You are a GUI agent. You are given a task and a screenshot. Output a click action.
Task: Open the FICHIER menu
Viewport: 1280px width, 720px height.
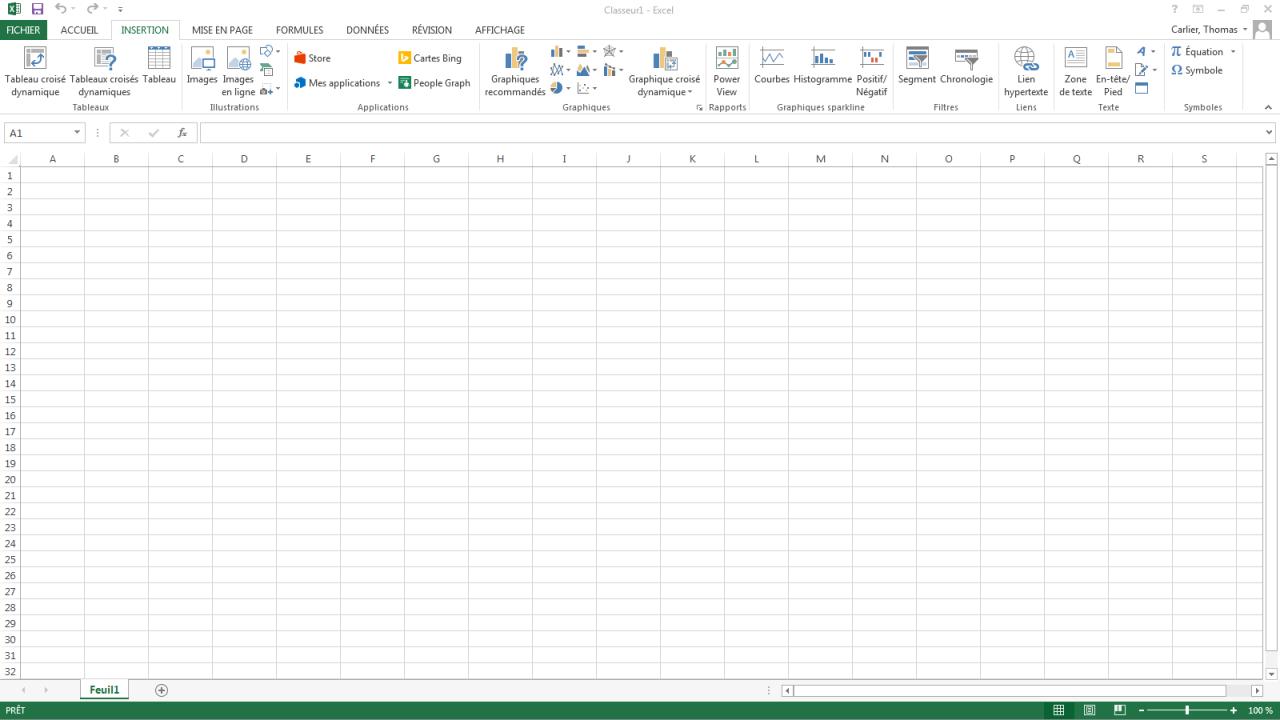pyautogui.click(x=23, y=30)
